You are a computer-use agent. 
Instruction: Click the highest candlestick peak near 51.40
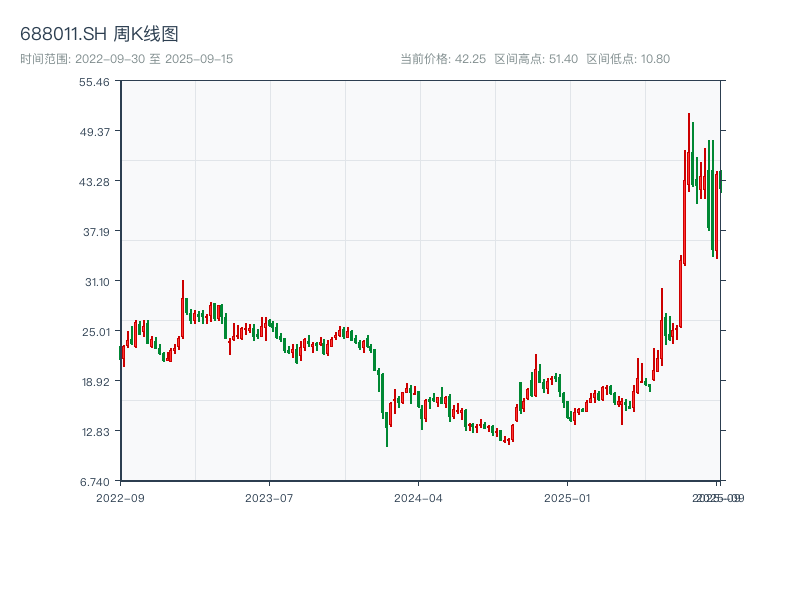click(689, 116)
